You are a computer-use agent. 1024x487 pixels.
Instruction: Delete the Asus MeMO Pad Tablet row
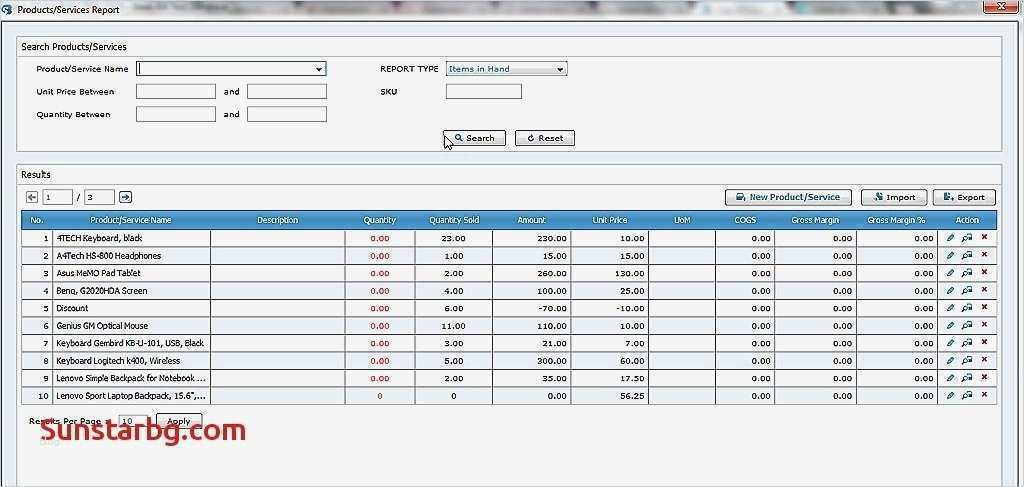click(984, 273)
